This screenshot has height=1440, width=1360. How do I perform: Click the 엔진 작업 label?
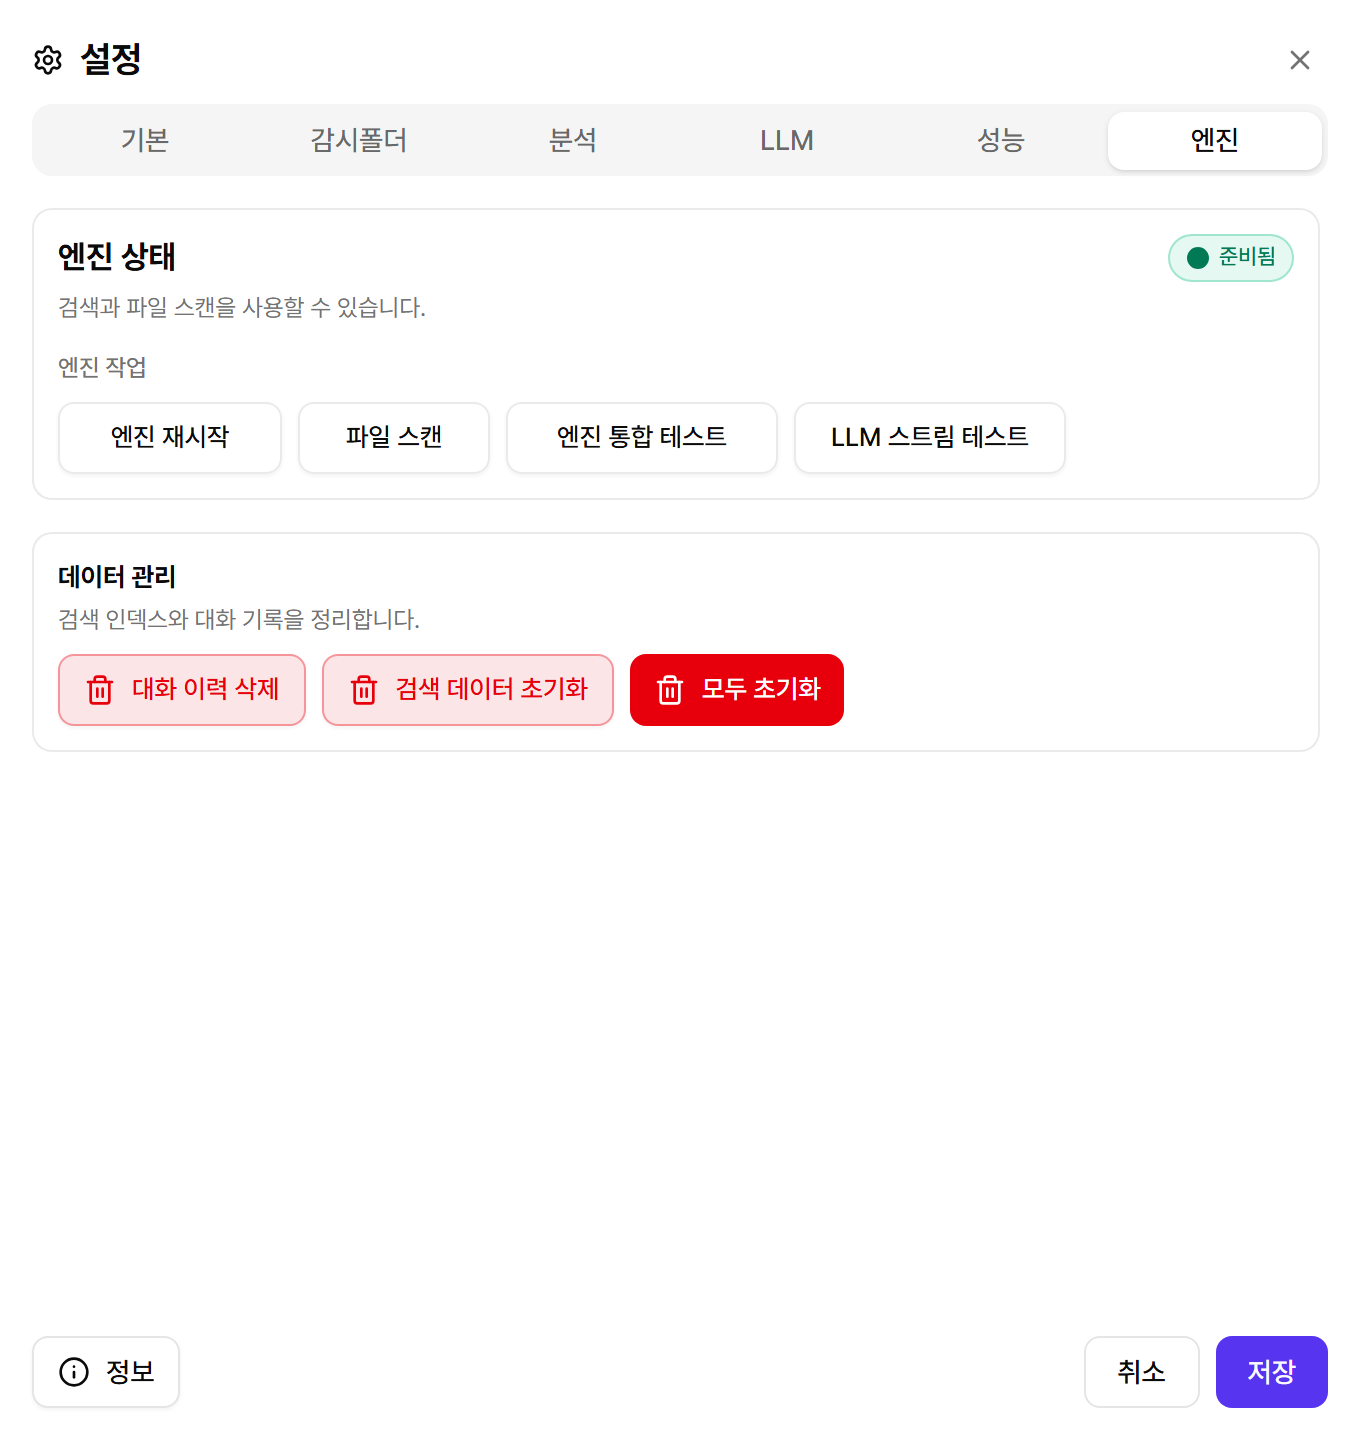102,368
